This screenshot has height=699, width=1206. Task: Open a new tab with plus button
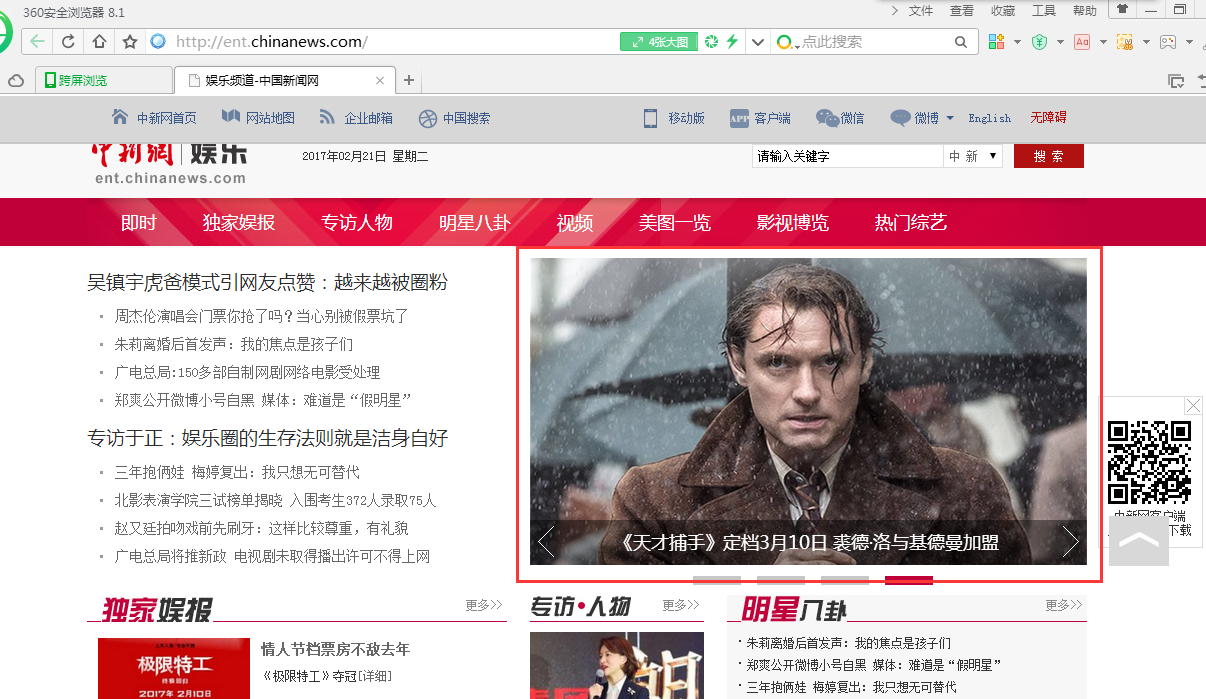pyautogui.click(x=408, y=80)
